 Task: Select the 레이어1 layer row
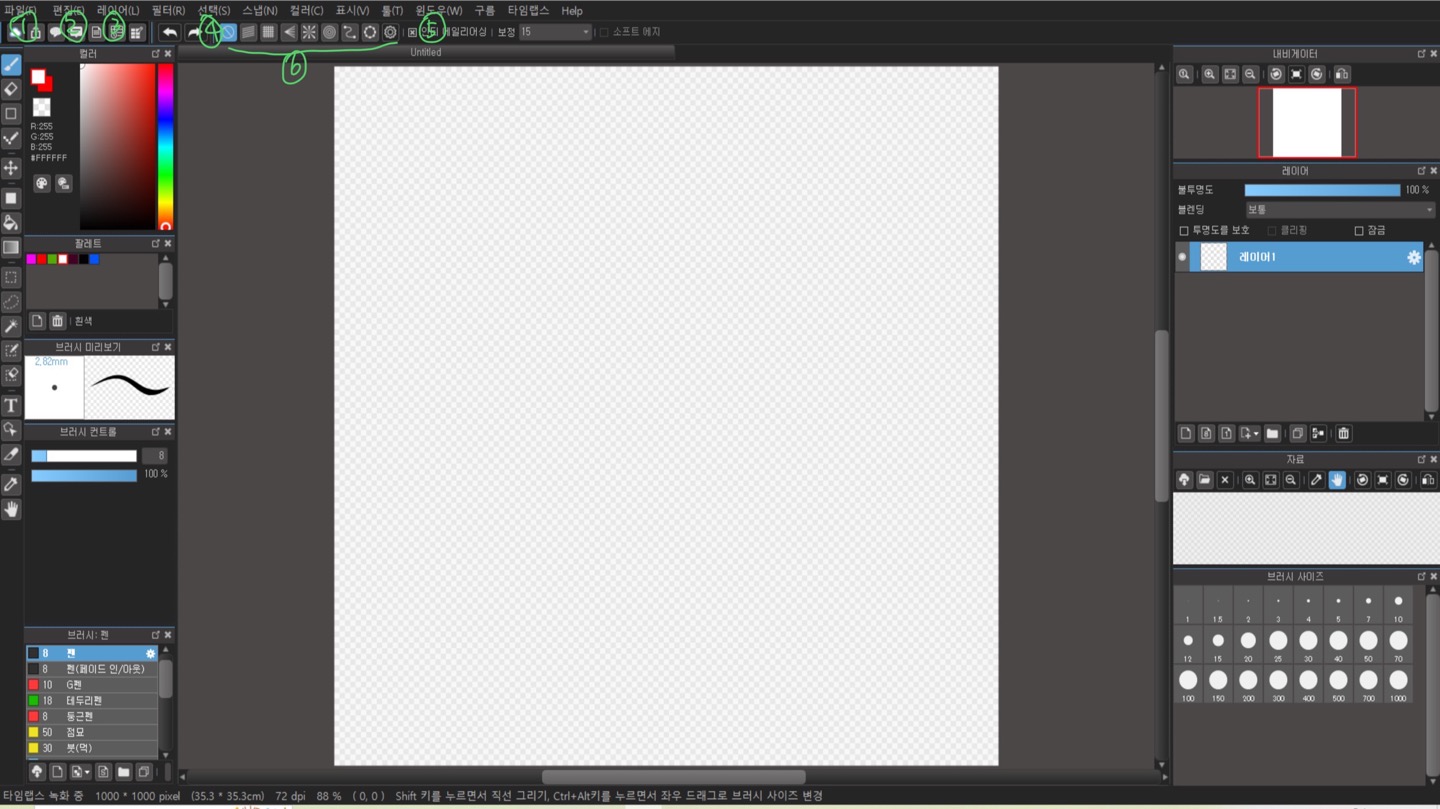(x=1299, y=257)
